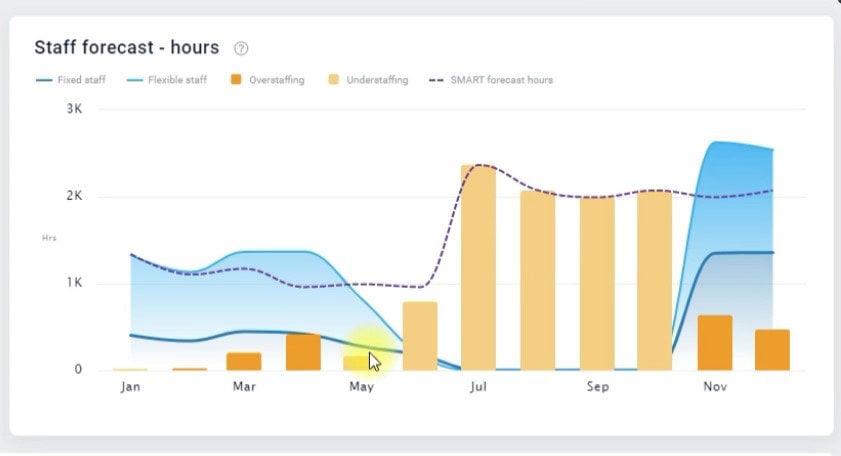Click the small May understaffing bar
This screenshot has height=456, width=841.
(355, 362)
